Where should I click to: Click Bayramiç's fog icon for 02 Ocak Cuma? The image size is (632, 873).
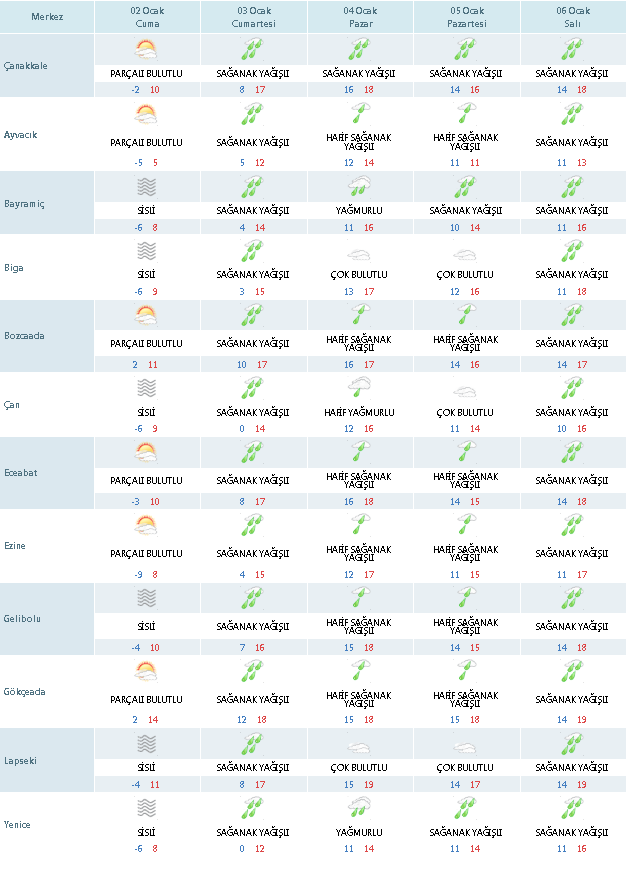pos(146,186)
